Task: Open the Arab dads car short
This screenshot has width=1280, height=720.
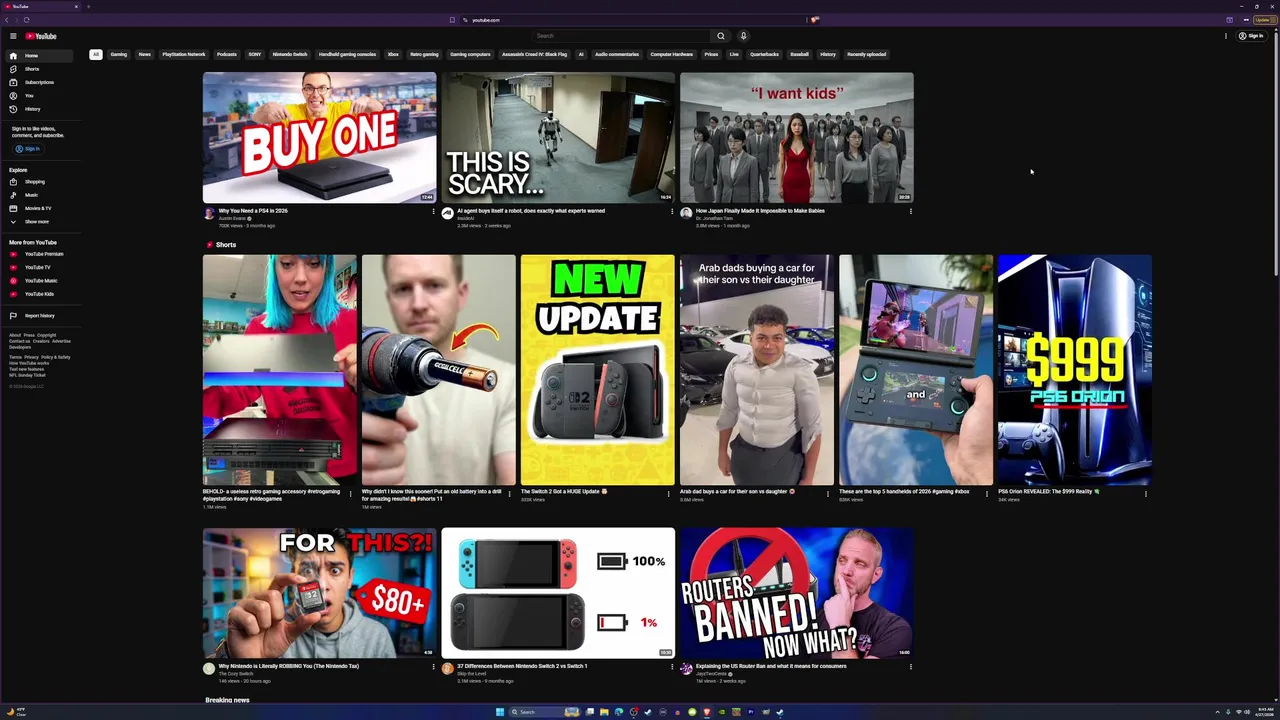Action: tap(757, 370)
